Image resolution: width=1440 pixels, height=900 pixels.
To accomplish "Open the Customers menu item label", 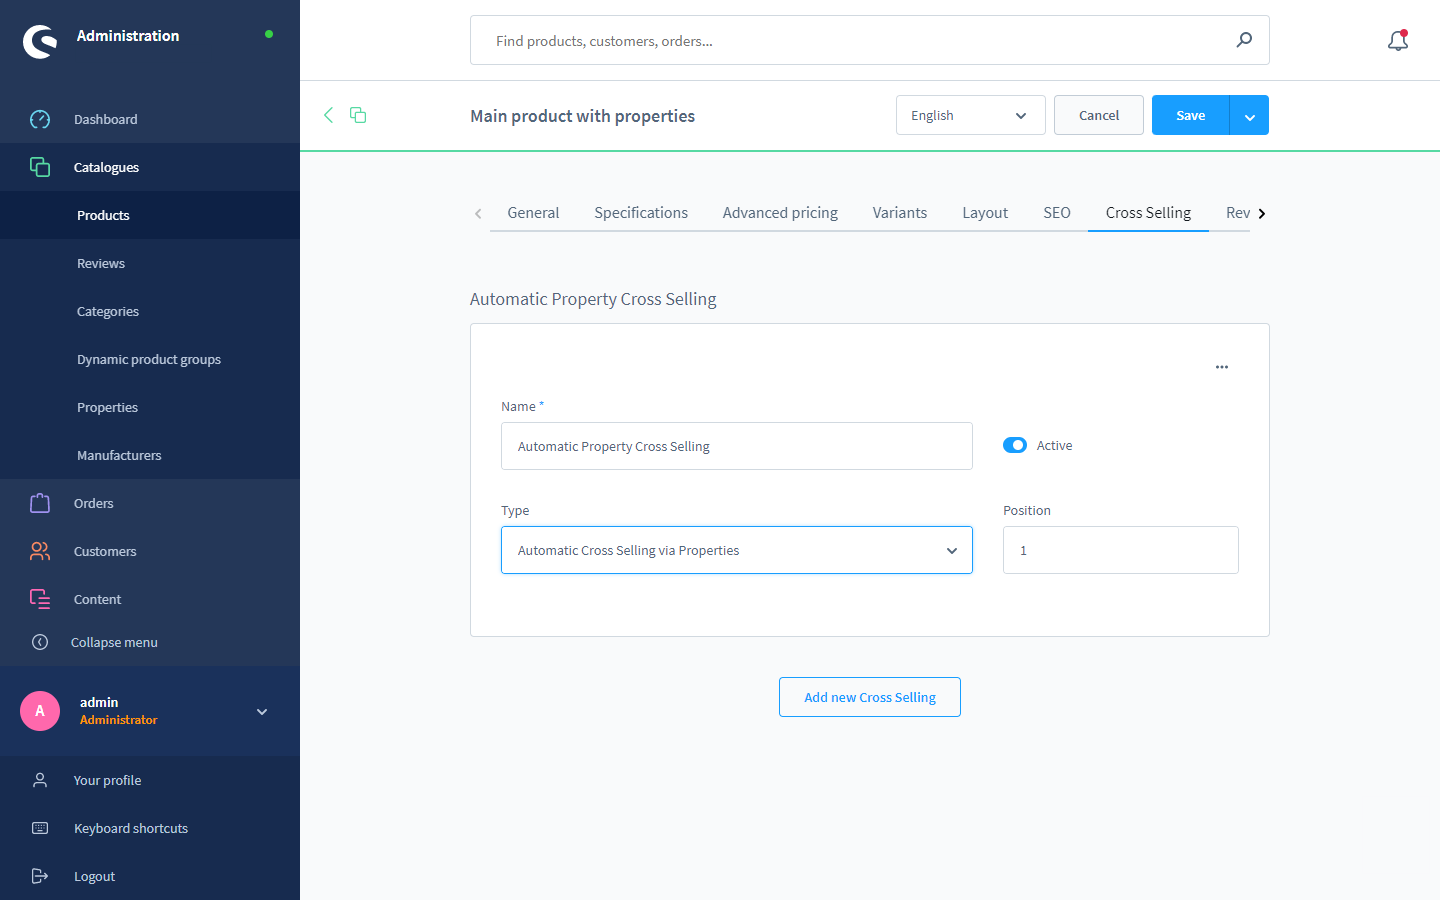I will click(x=105, y=551).
